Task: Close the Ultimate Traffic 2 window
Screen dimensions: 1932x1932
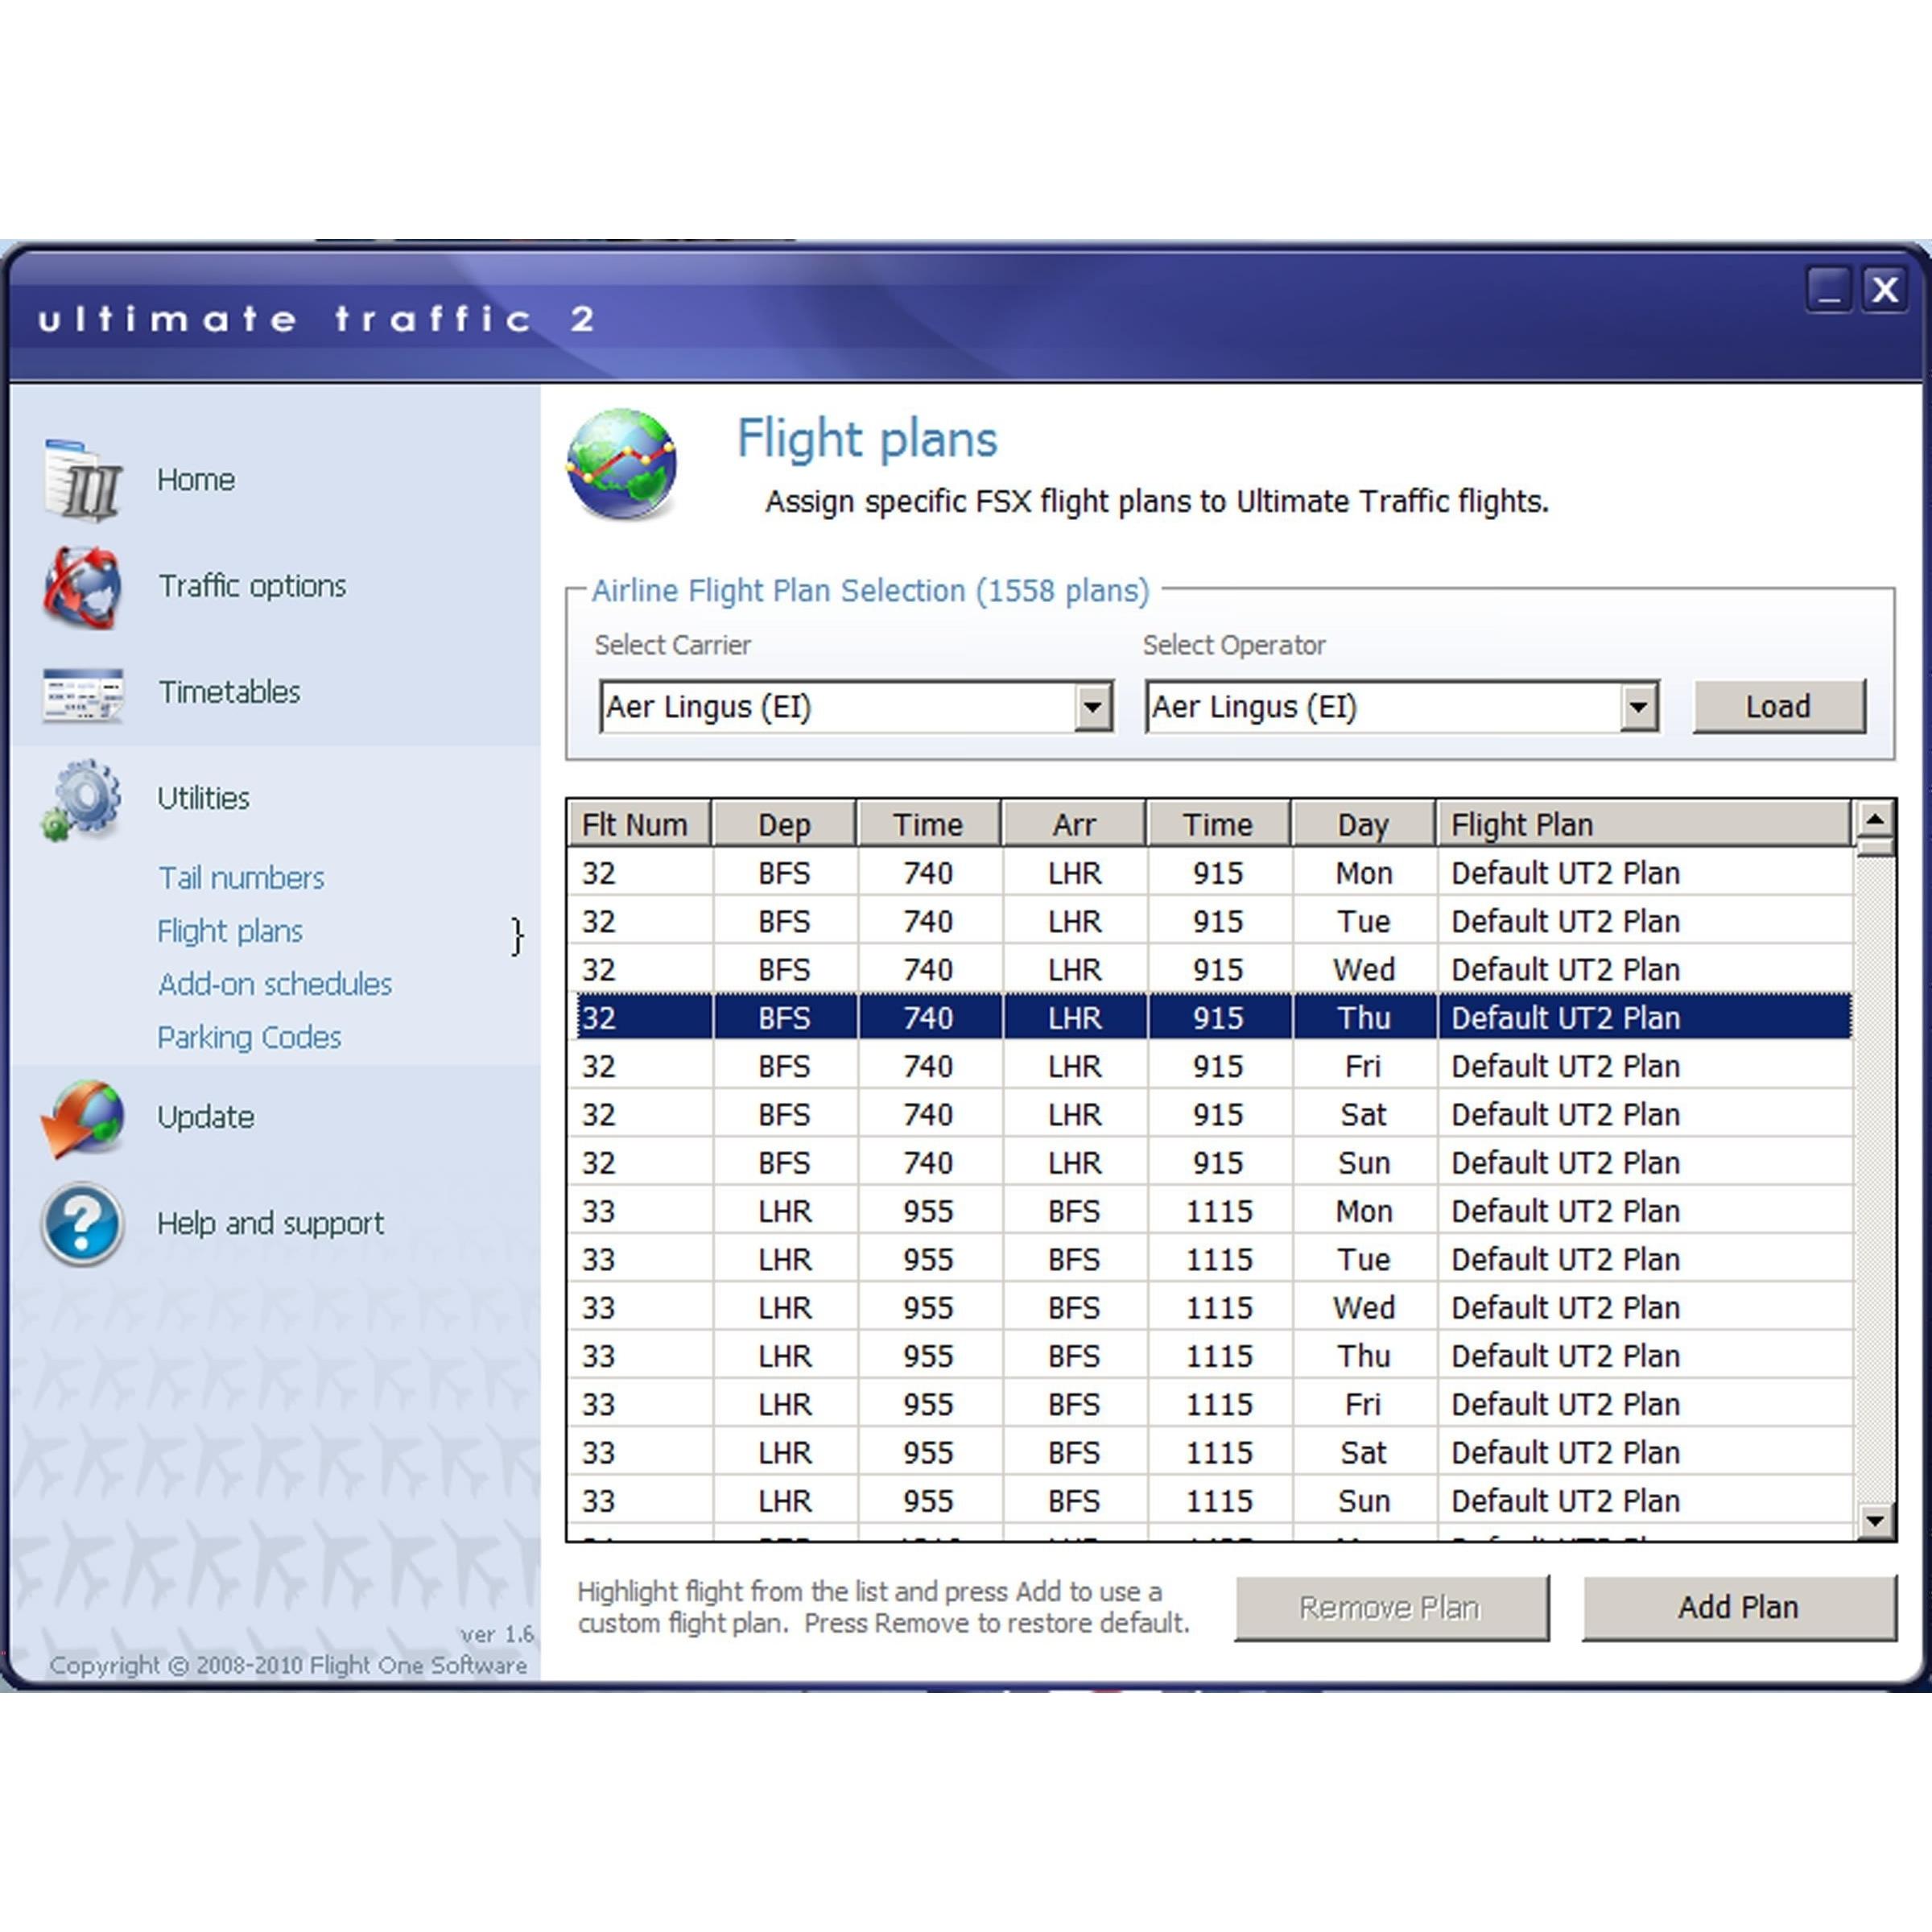Action: [1884, 290]
